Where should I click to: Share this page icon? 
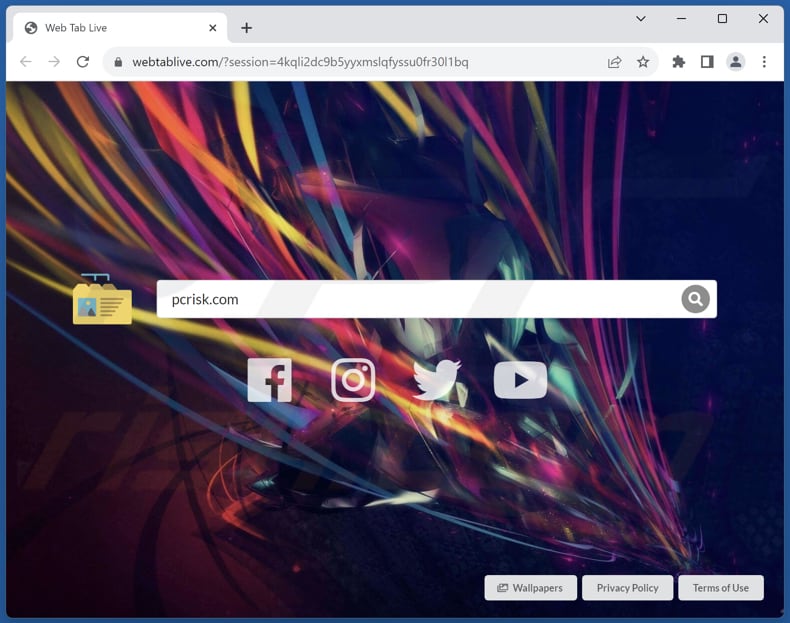(614, 62)
